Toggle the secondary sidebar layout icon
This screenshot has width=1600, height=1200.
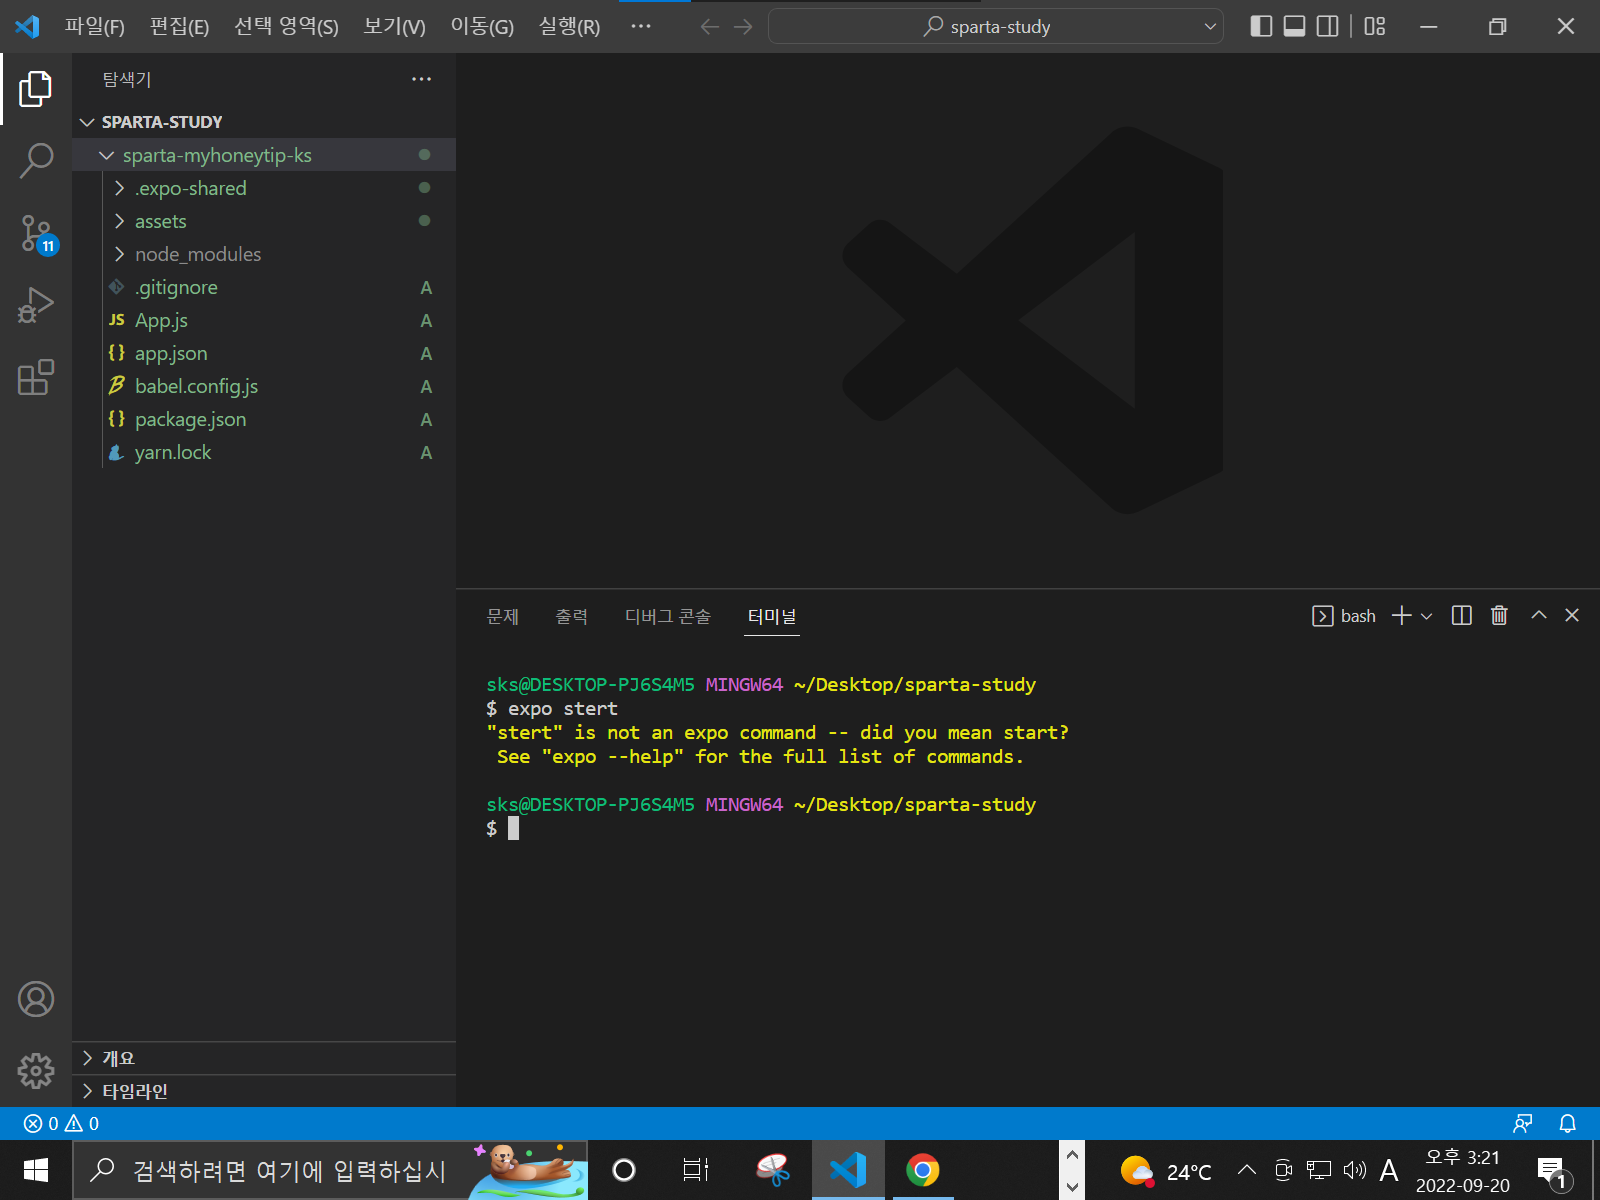tap(1327, 27)
